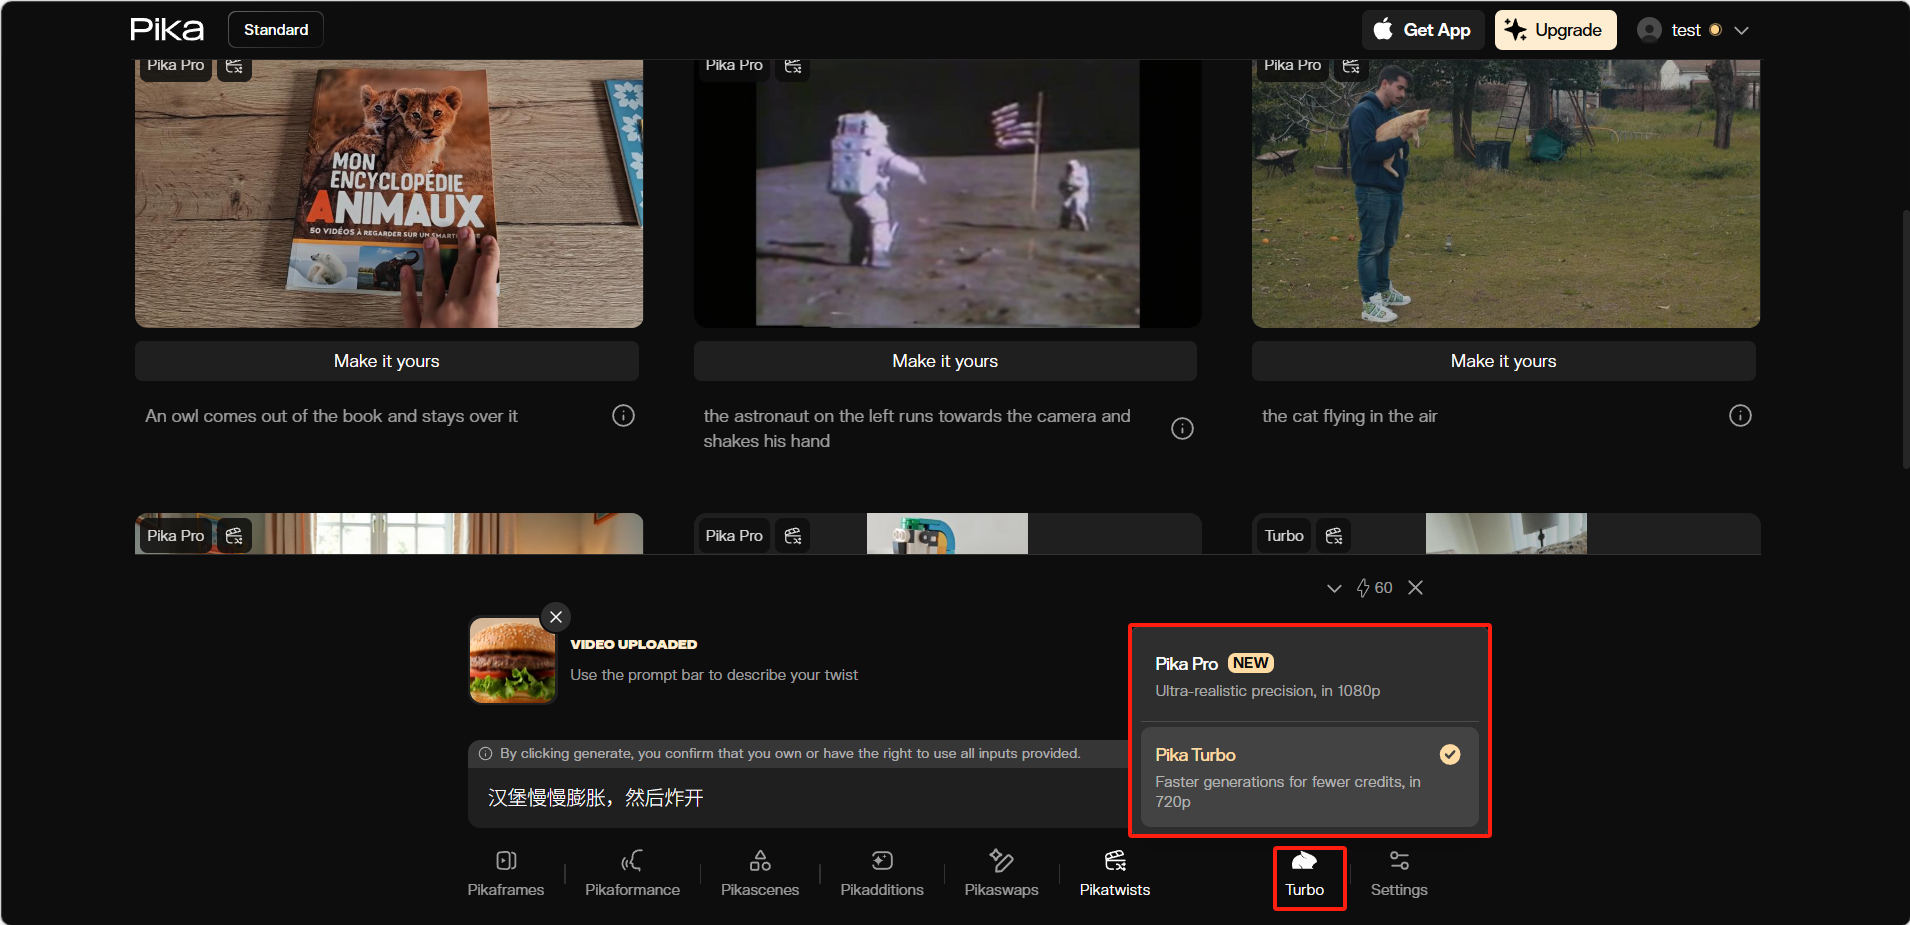Show info for the owl book prompt
This screenshot has height=925, width=1910.
623,416
